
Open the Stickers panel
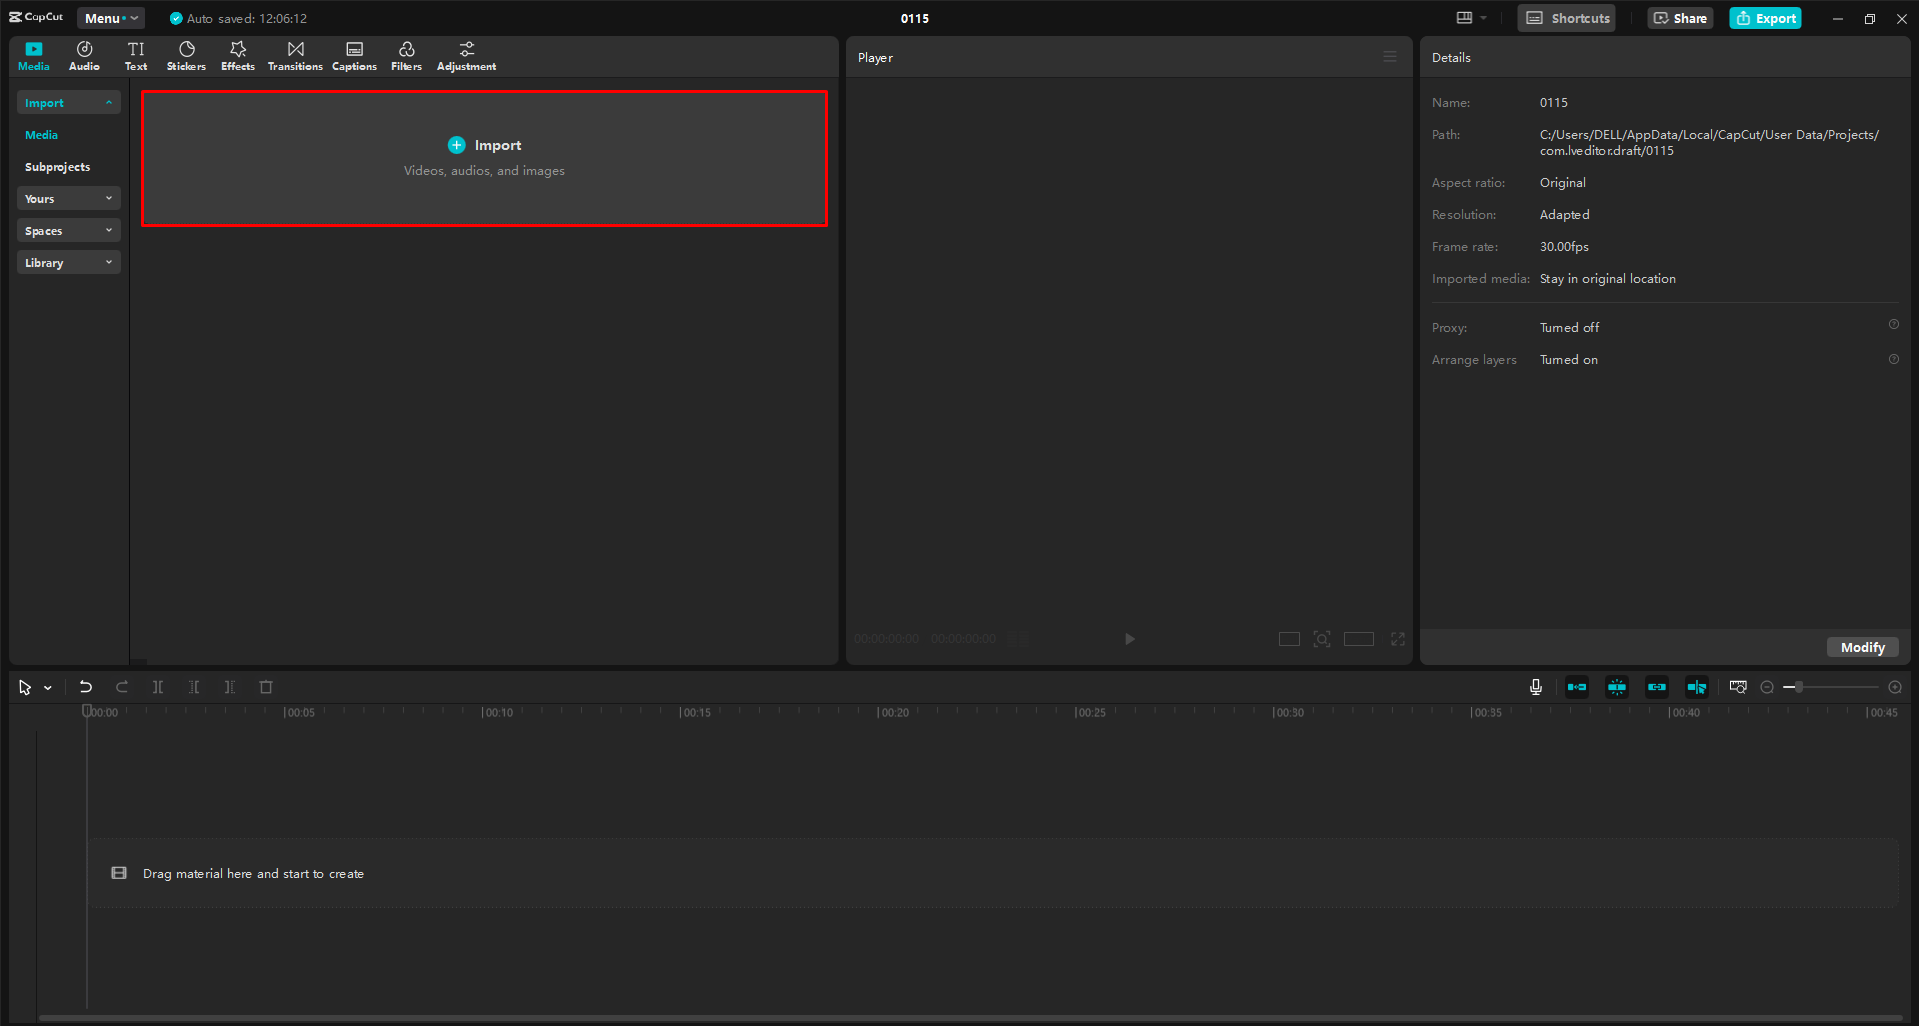click(x=186, y=55)
